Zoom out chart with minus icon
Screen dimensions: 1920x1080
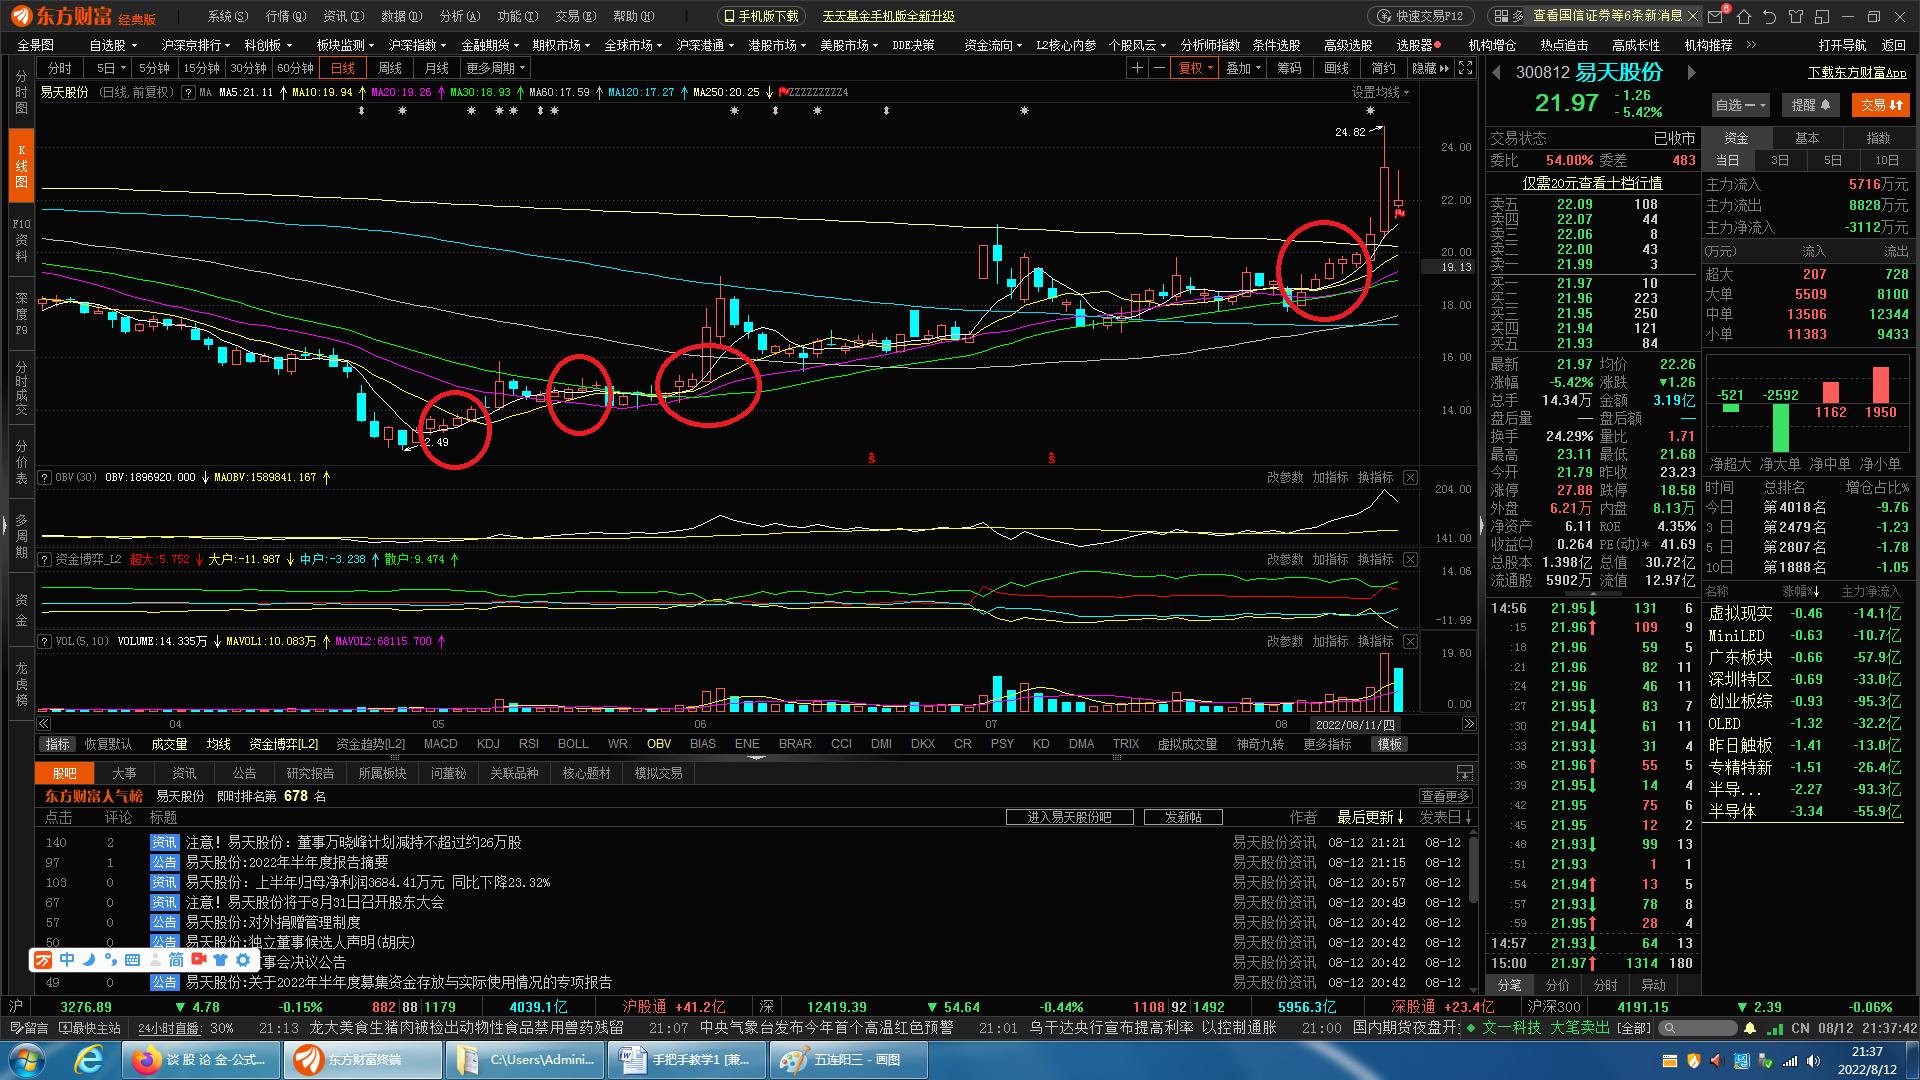tap(1159, 68)
